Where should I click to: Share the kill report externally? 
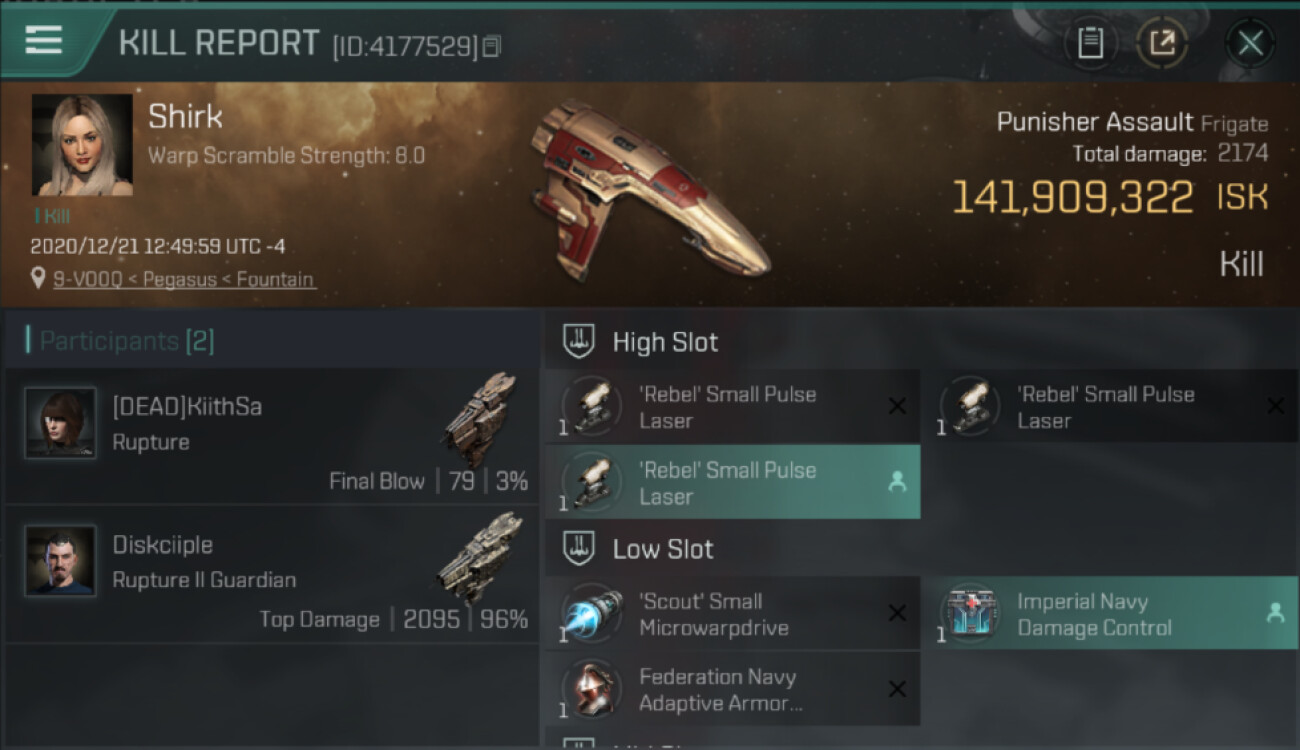(1162, 43)
